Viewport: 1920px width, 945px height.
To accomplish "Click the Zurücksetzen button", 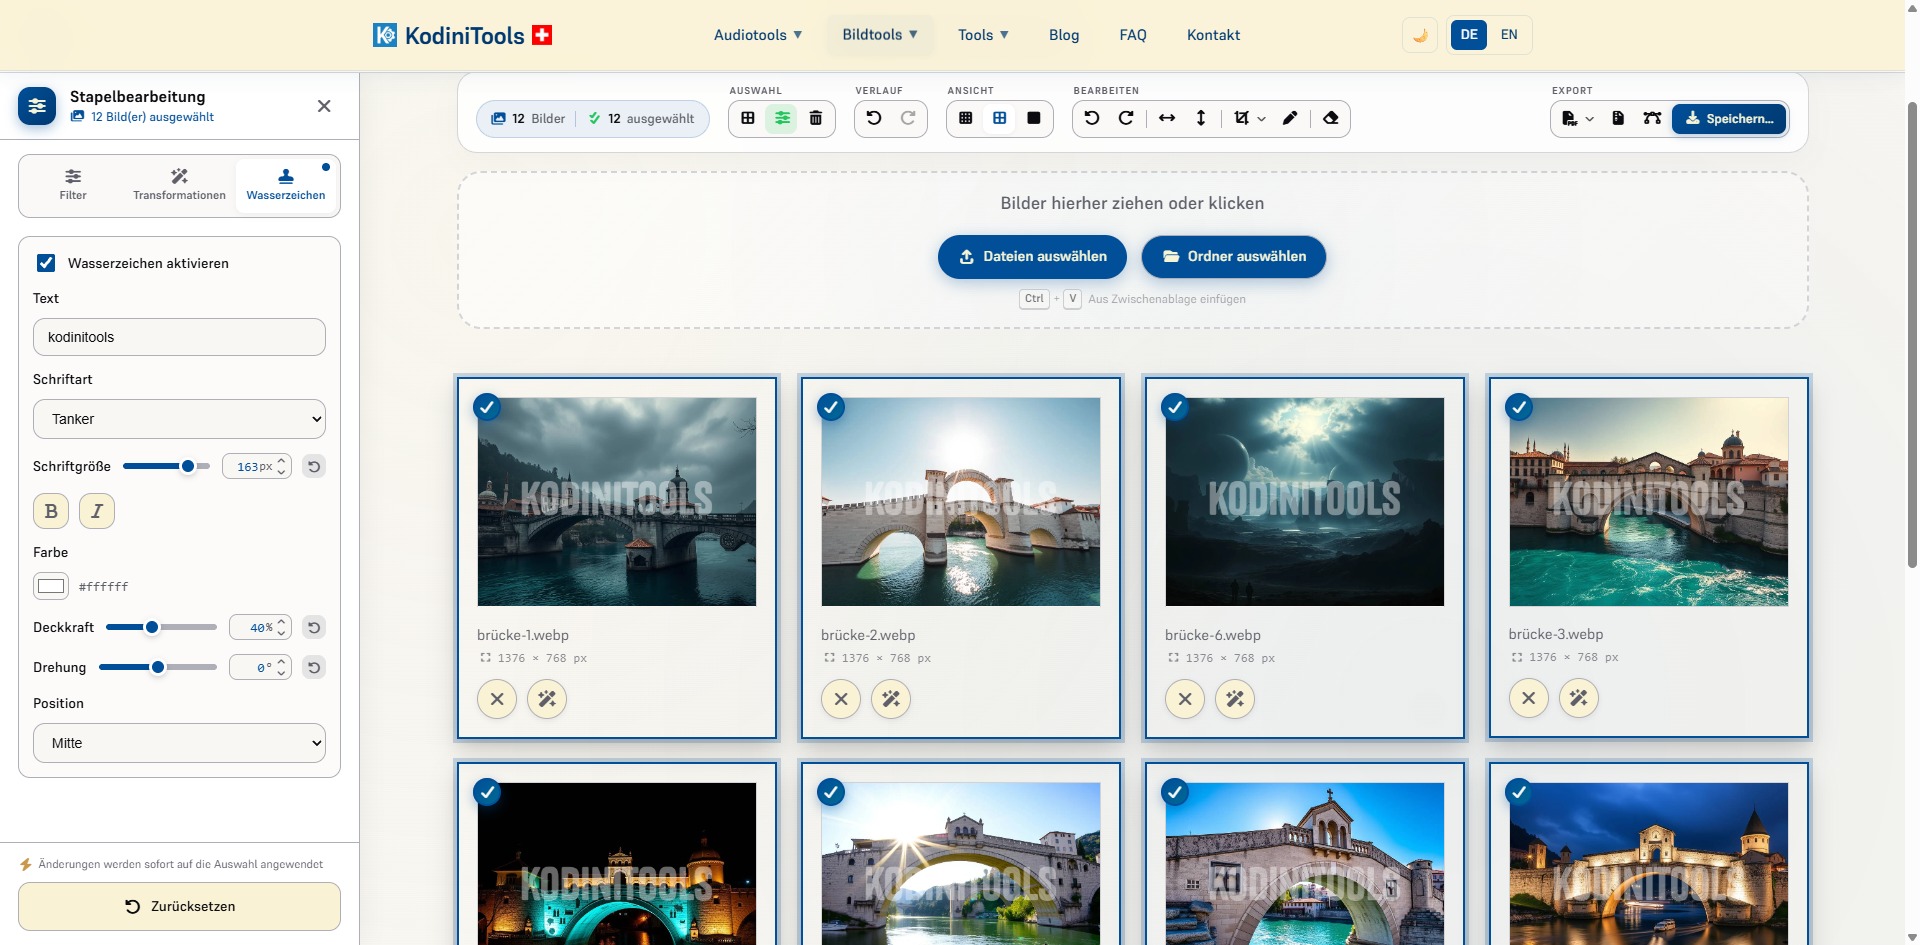I will [x=179, y=906].
